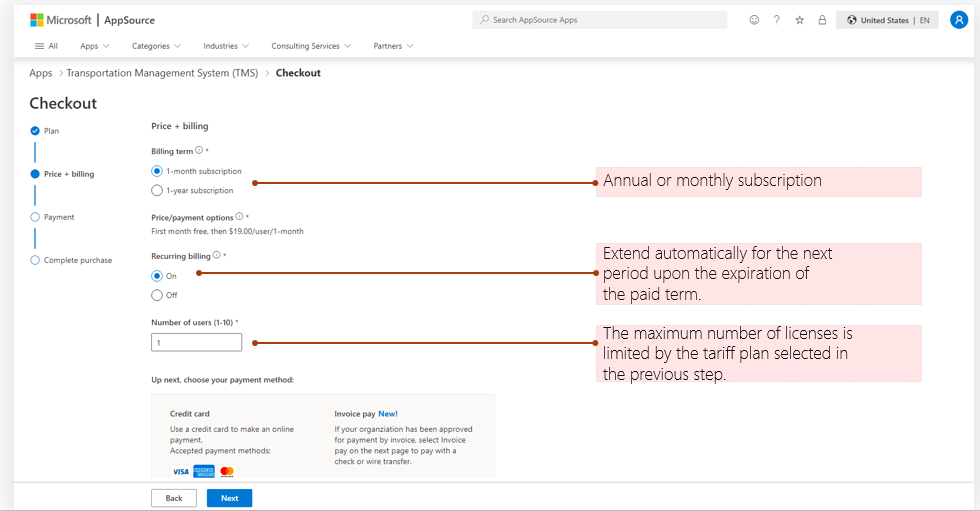Turn recurring billing Off
This screenshot has height=511, width=980.
tap(157, 295)
